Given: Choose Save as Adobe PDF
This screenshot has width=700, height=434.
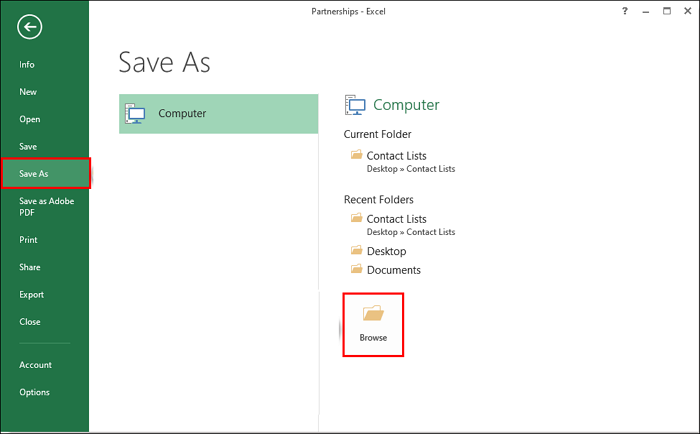Looking at the screenshot, I should [46, 207].
